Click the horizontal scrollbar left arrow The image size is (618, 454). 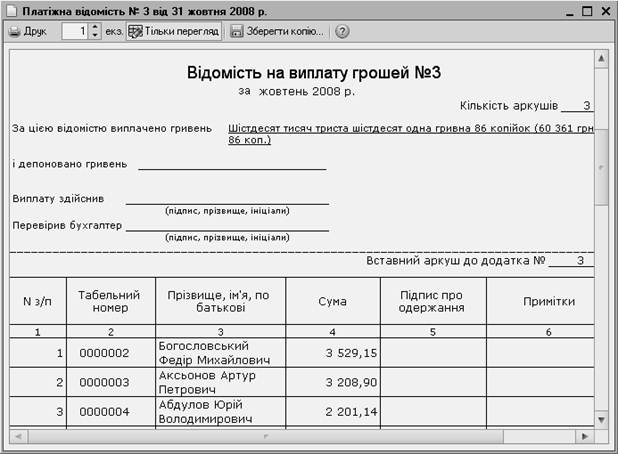click(x=18, y=436)
